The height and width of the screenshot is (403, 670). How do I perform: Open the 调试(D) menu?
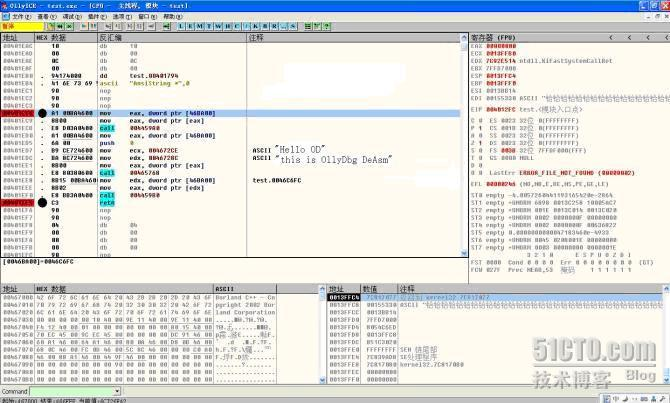[72, 16]
